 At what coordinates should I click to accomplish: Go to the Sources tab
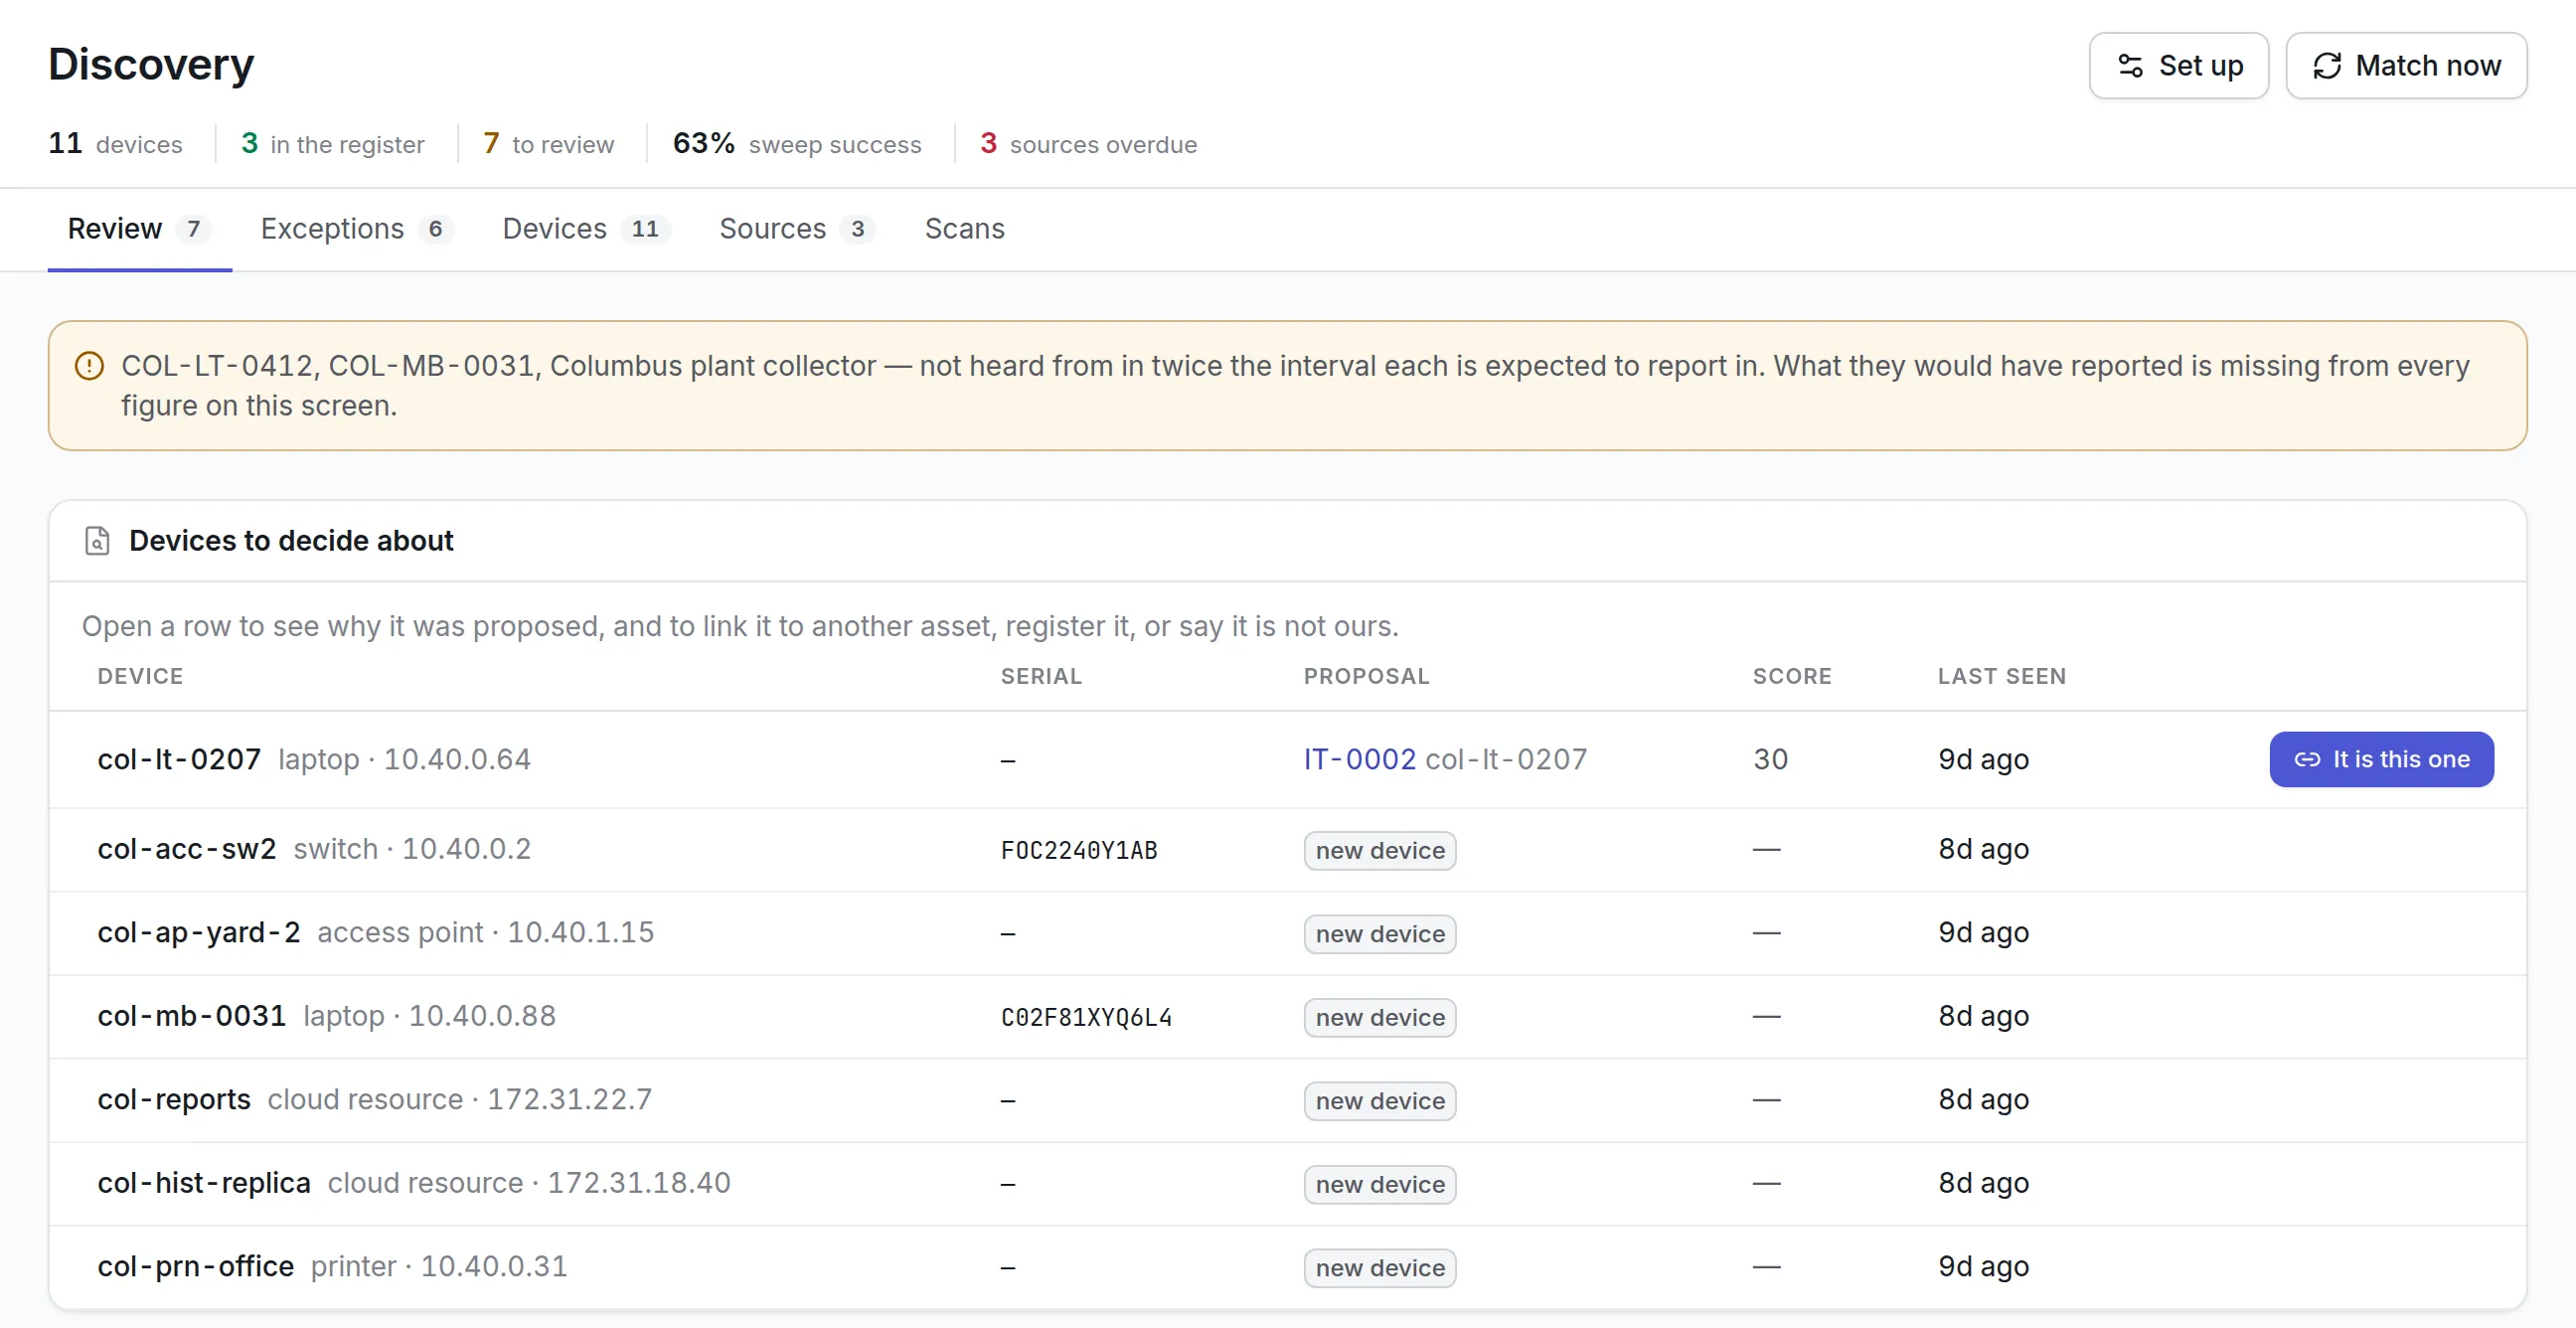tap(797, 229)
